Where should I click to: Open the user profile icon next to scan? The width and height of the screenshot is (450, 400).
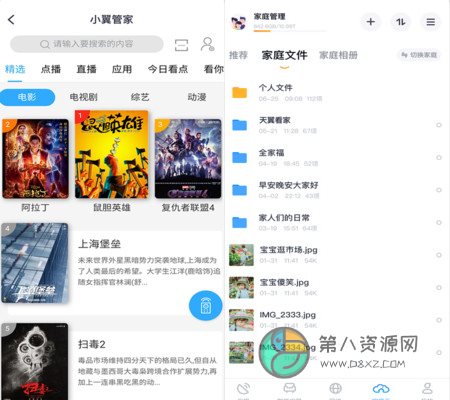point(207,44)
